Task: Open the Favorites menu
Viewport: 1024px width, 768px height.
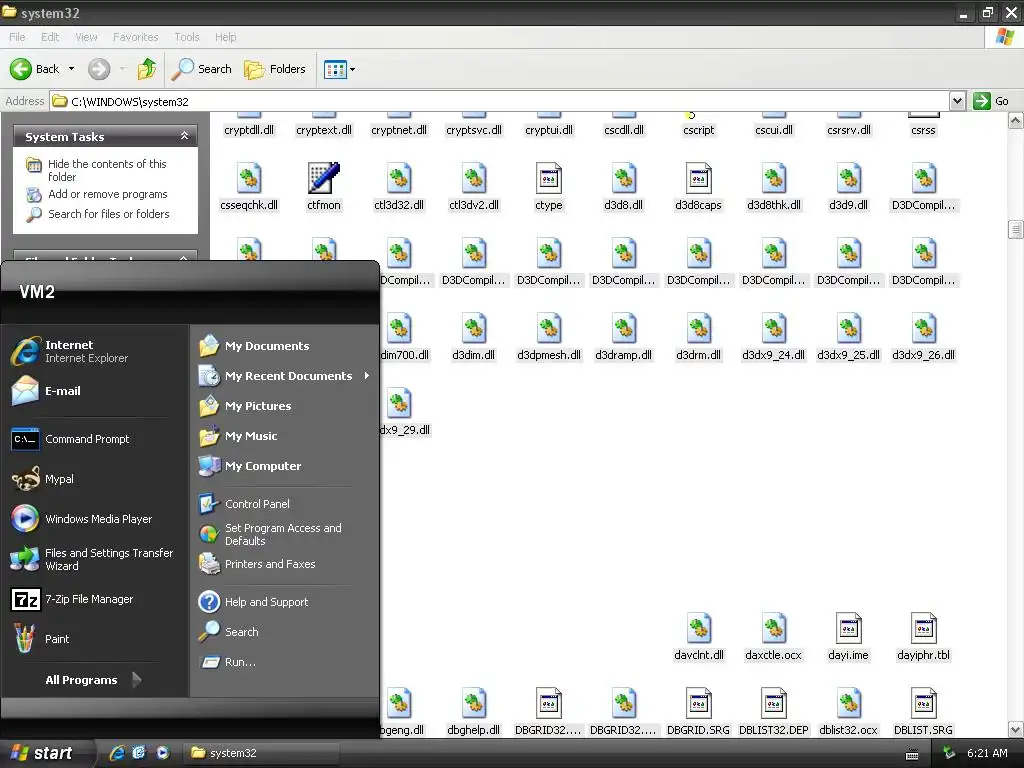Action: pos(135,37)
